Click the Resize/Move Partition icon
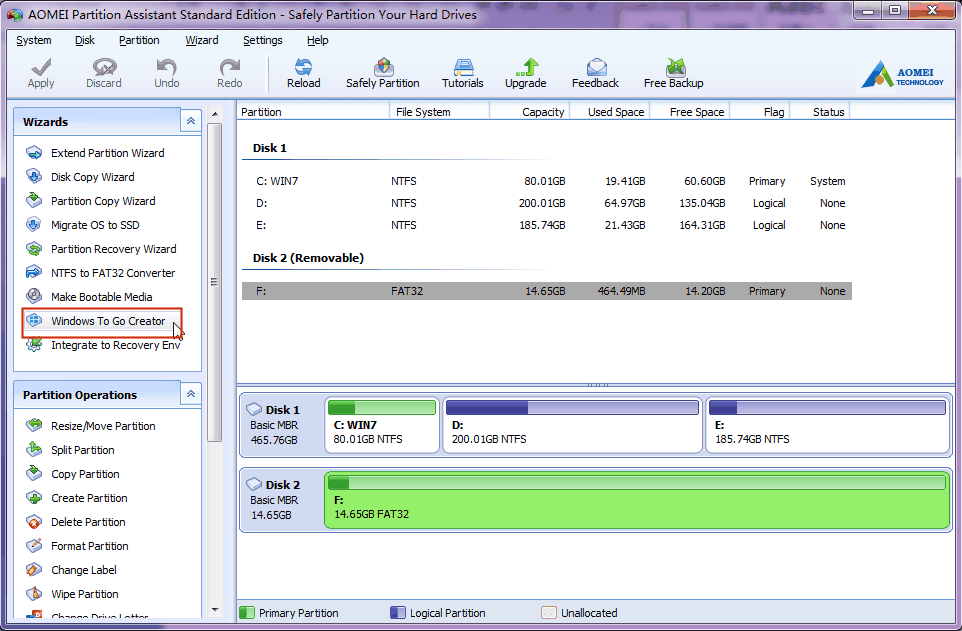This screenshot has width=962, height=631. pyautogui.click(x=34, y=425)
